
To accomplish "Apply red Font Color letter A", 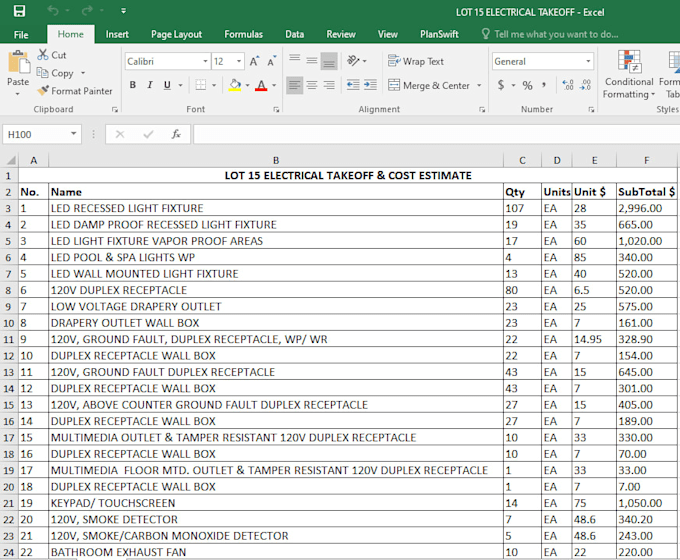I will tap(261, 85).
